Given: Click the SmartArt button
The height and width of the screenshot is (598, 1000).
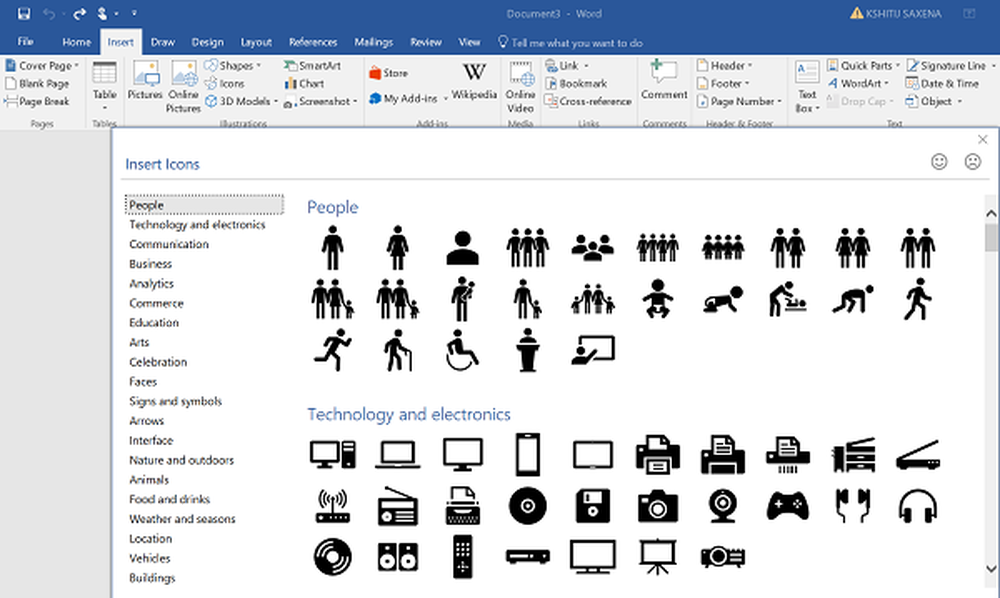Looking at the screenshot, I should (x=312, y=66).
